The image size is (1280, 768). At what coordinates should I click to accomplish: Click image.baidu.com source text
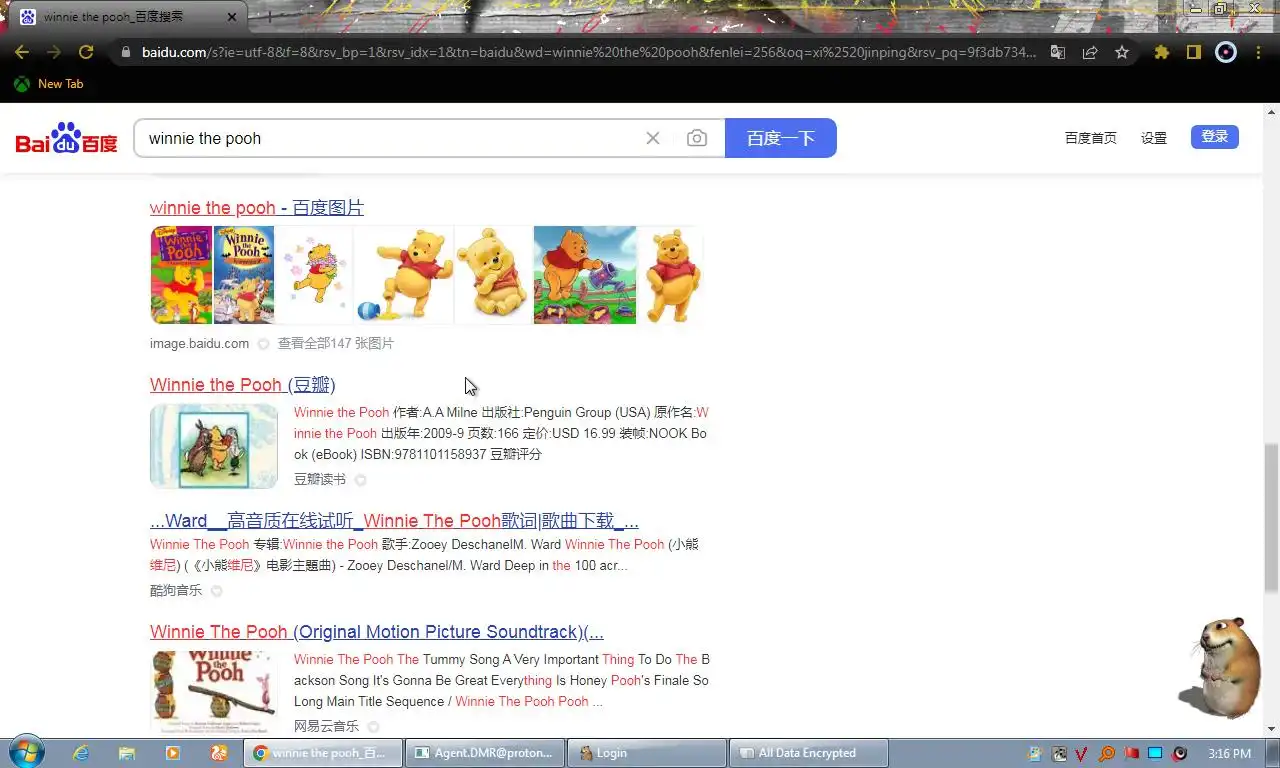pos(199,343)
